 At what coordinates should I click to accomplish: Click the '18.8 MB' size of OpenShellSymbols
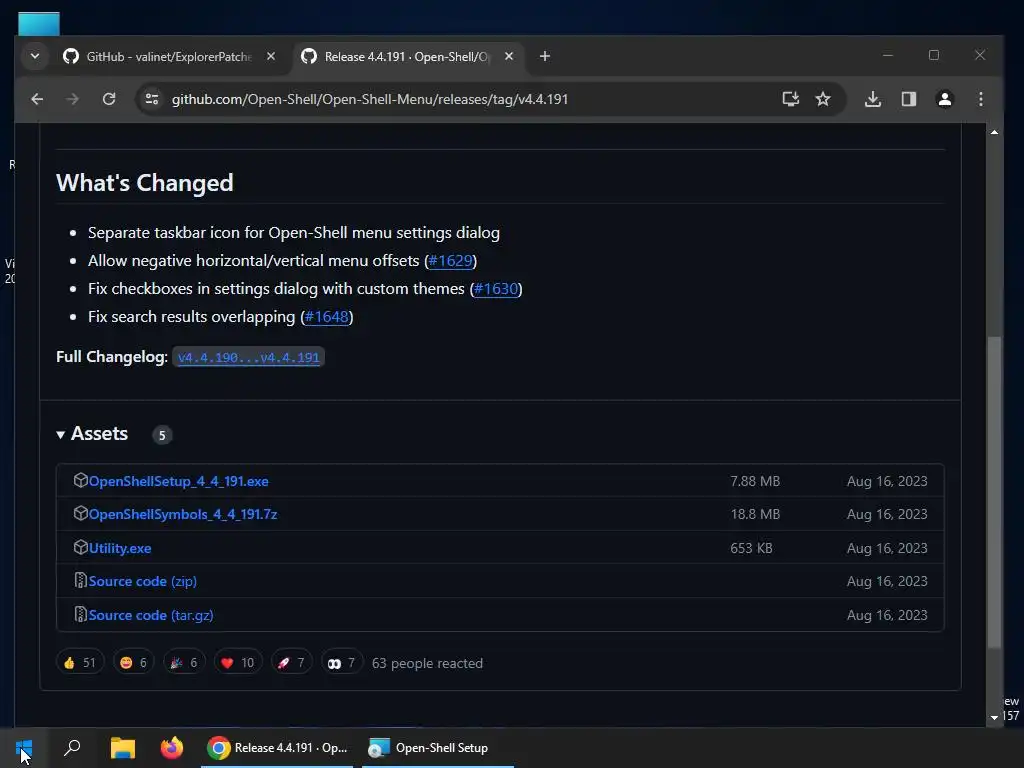(755, 515)
